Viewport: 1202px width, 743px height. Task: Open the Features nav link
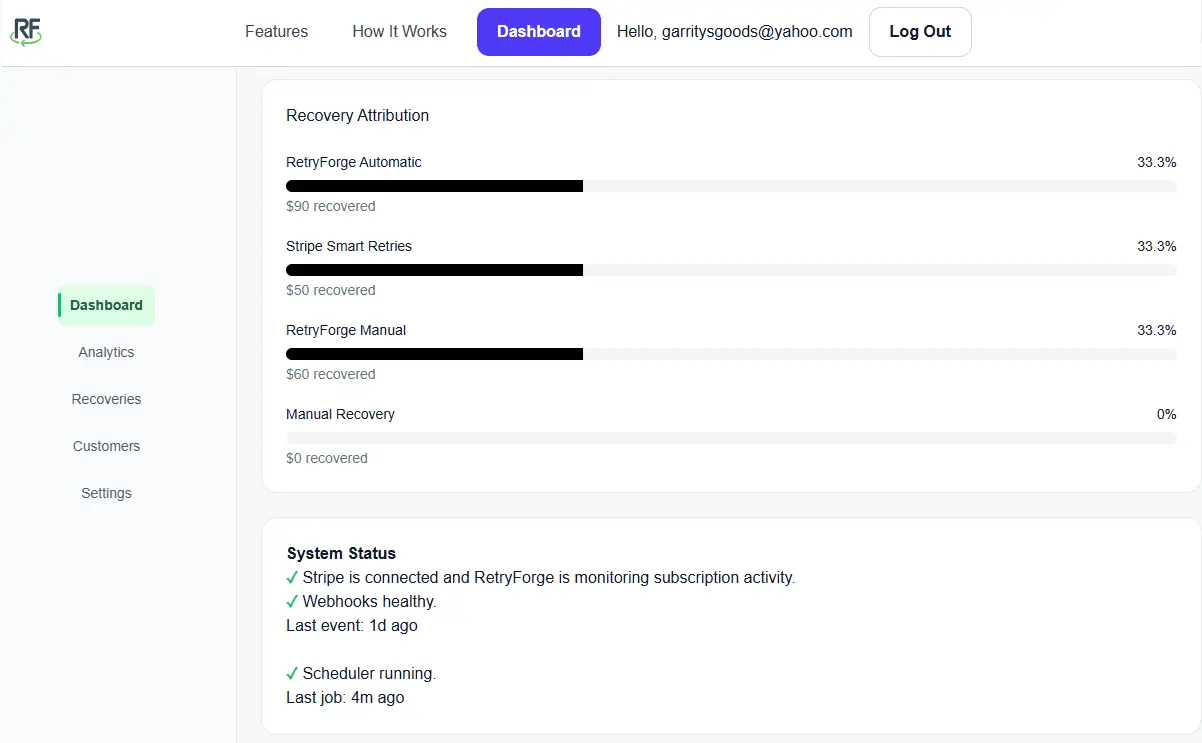[276, 32]
